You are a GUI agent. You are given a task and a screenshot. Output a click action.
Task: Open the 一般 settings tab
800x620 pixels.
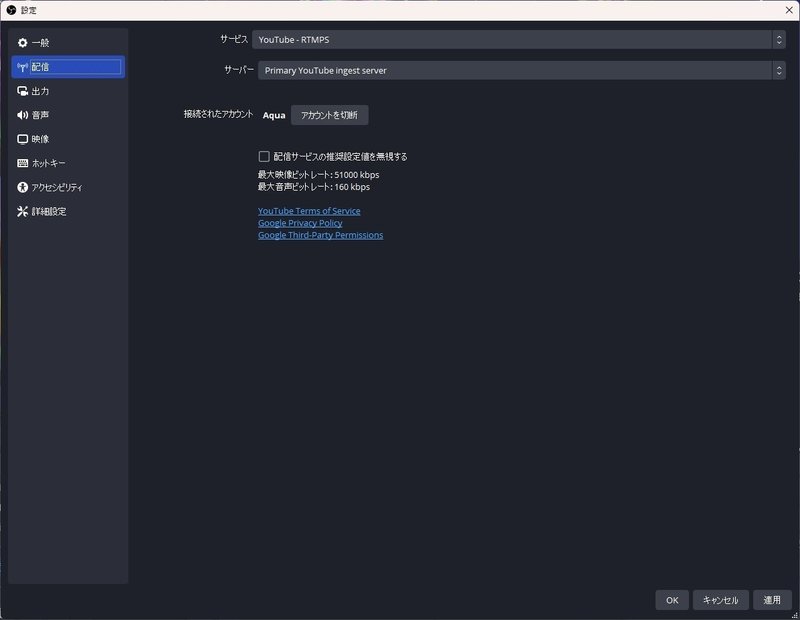pyautogui.click(x=68, y=43)
